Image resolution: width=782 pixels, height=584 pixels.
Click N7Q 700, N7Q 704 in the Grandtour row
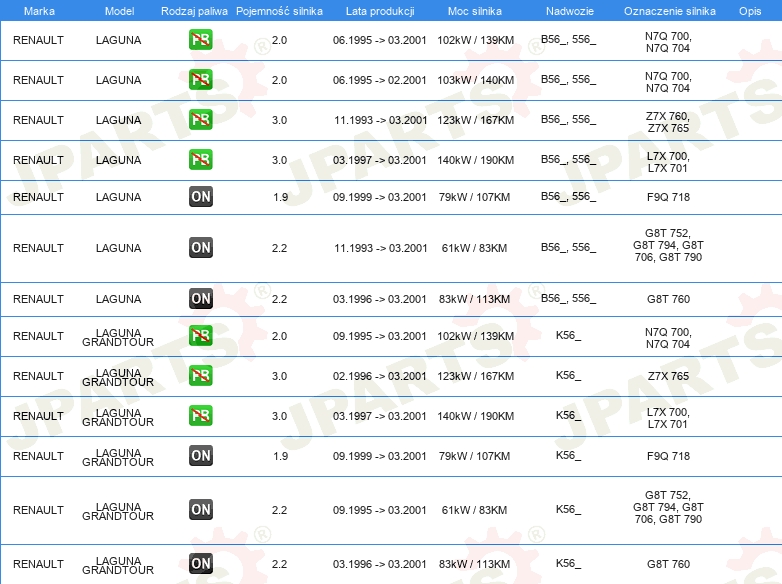click(668, 338)
